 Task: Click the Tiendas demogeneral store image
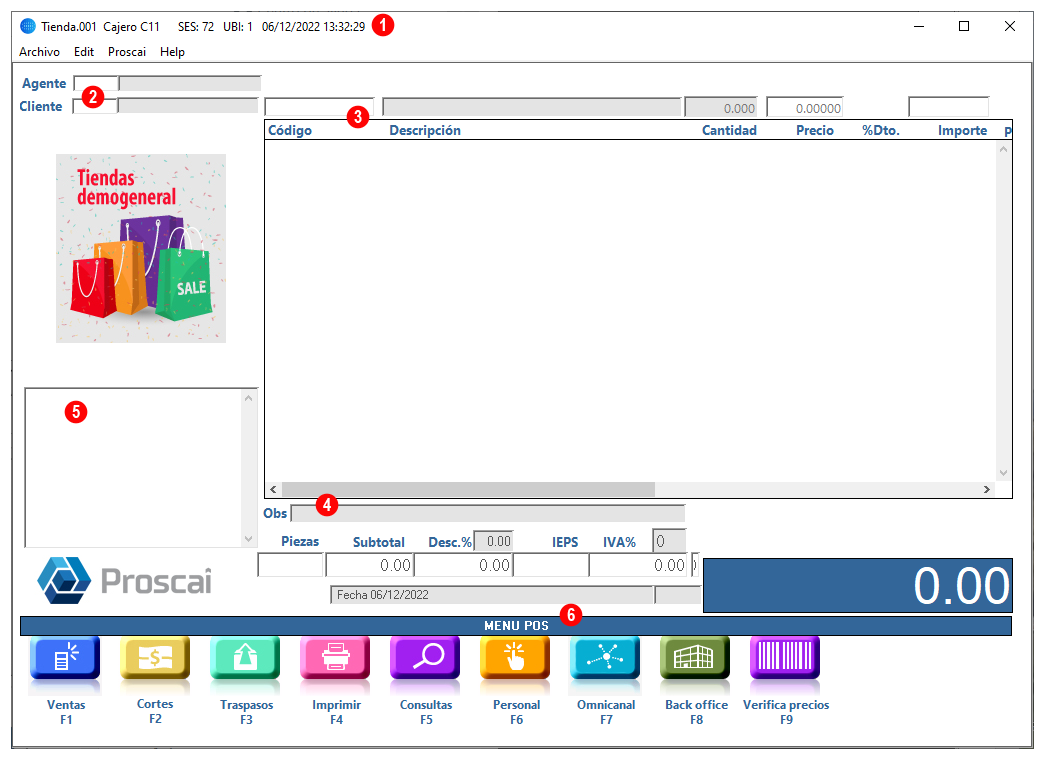(141, 248)
